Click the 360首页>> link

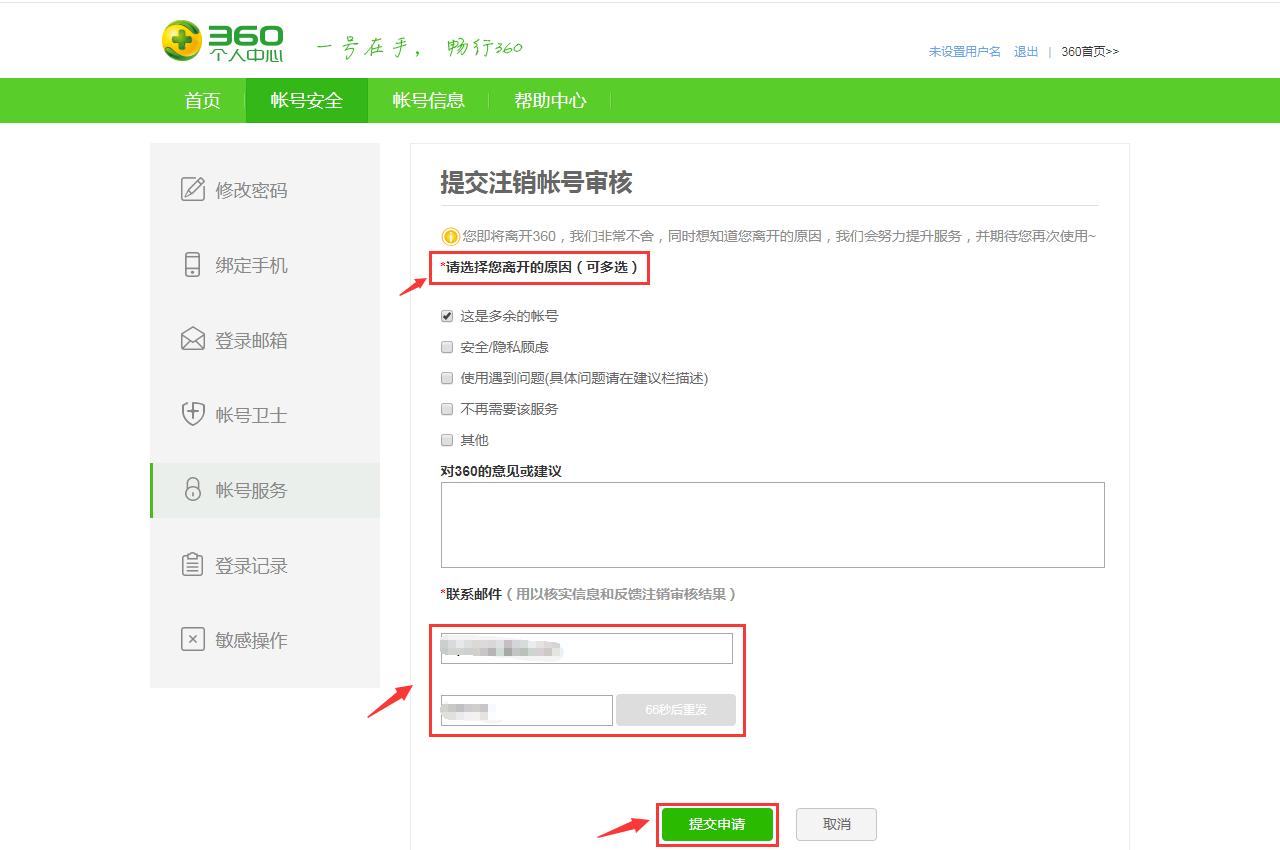1087,51
